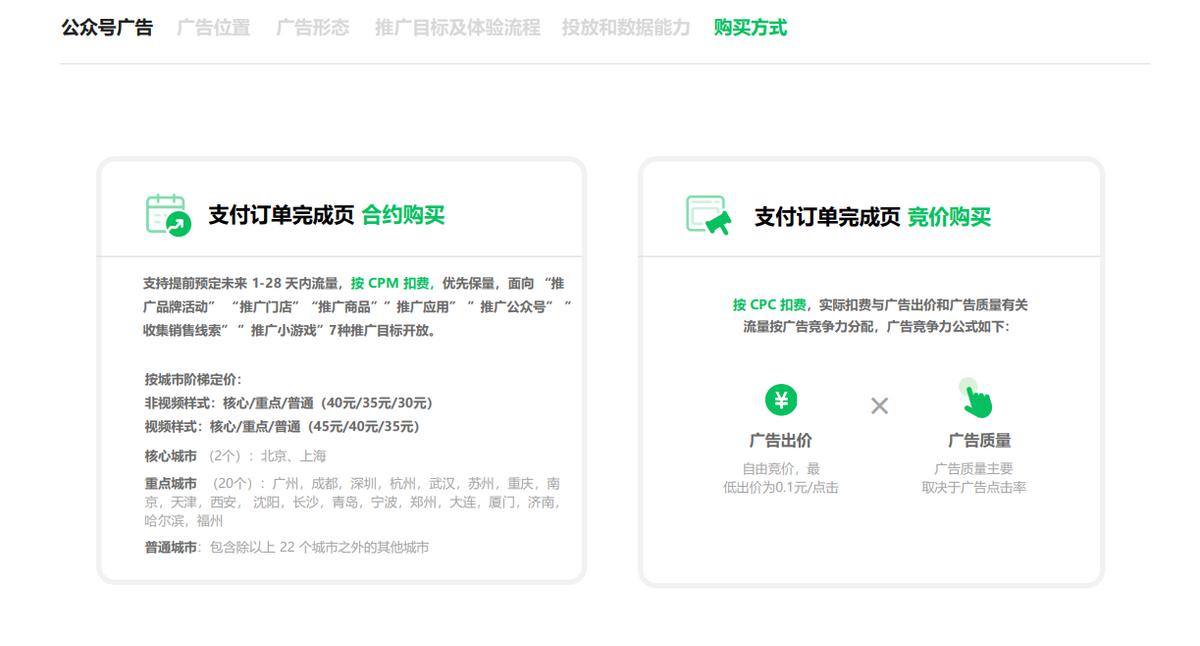This screenshot has width=1200, height=646.
Task: Click the megaphone card icon beside 竞价购买
Action: click(x=706, y=212)
